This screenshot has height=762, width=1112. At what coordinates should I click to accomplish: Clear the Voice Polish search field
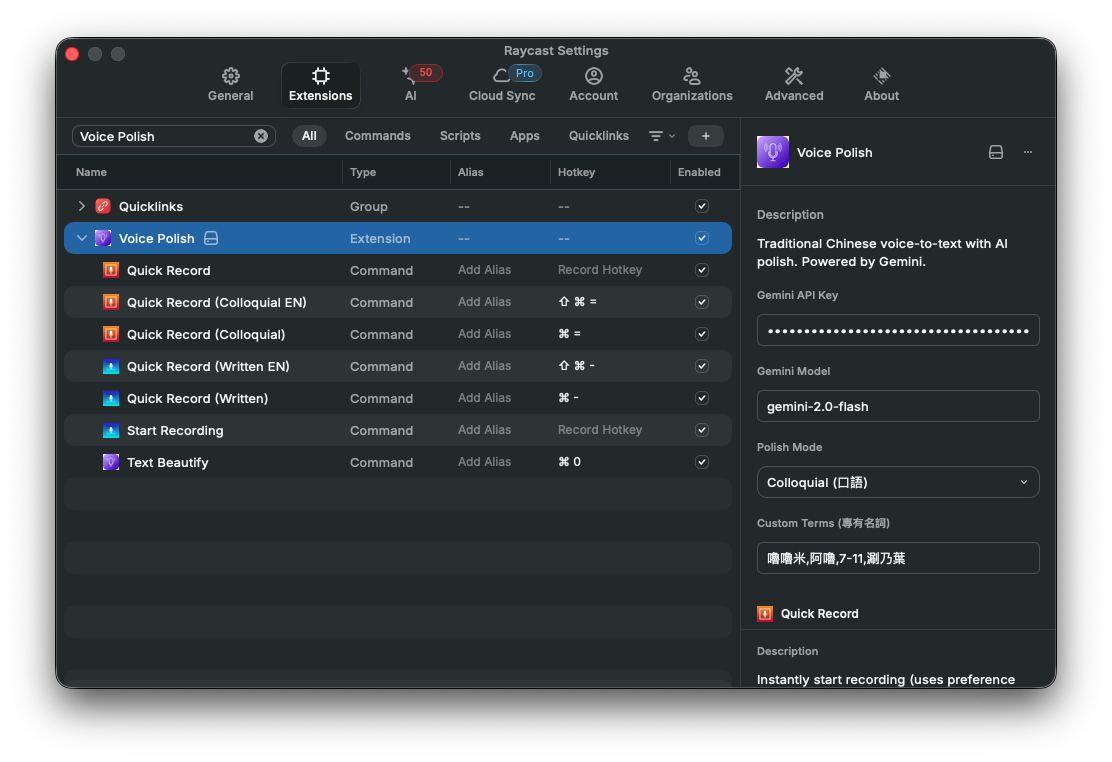coord(260,136)
